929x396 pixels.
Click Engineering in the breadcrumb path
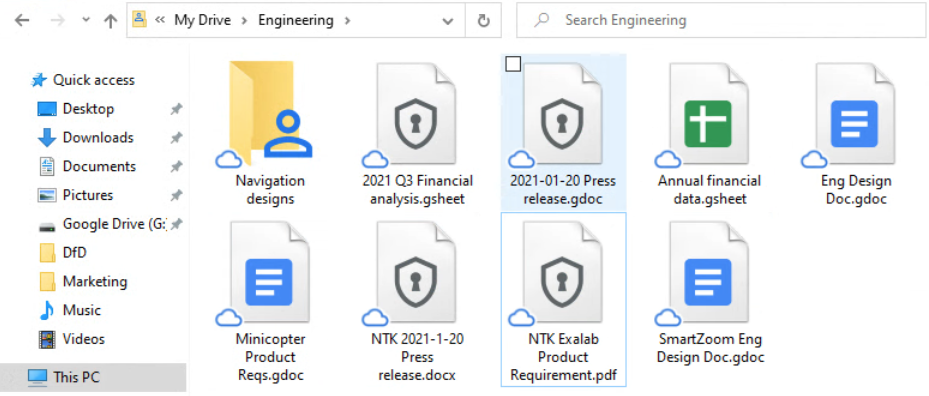point(296,20)
